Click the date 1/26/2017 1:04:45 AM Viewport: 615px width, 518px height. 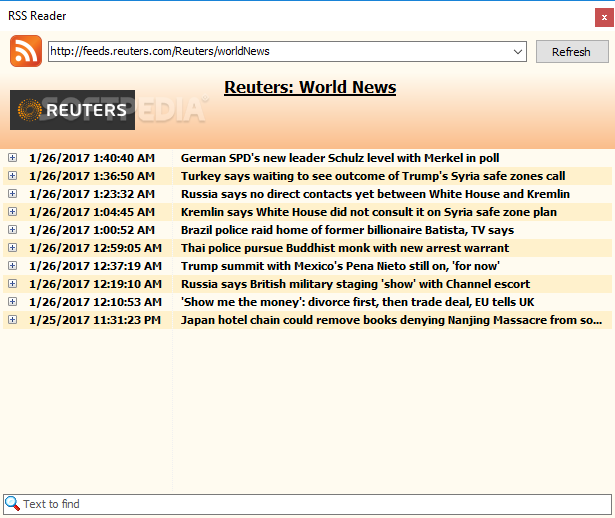tap(92, 212)
